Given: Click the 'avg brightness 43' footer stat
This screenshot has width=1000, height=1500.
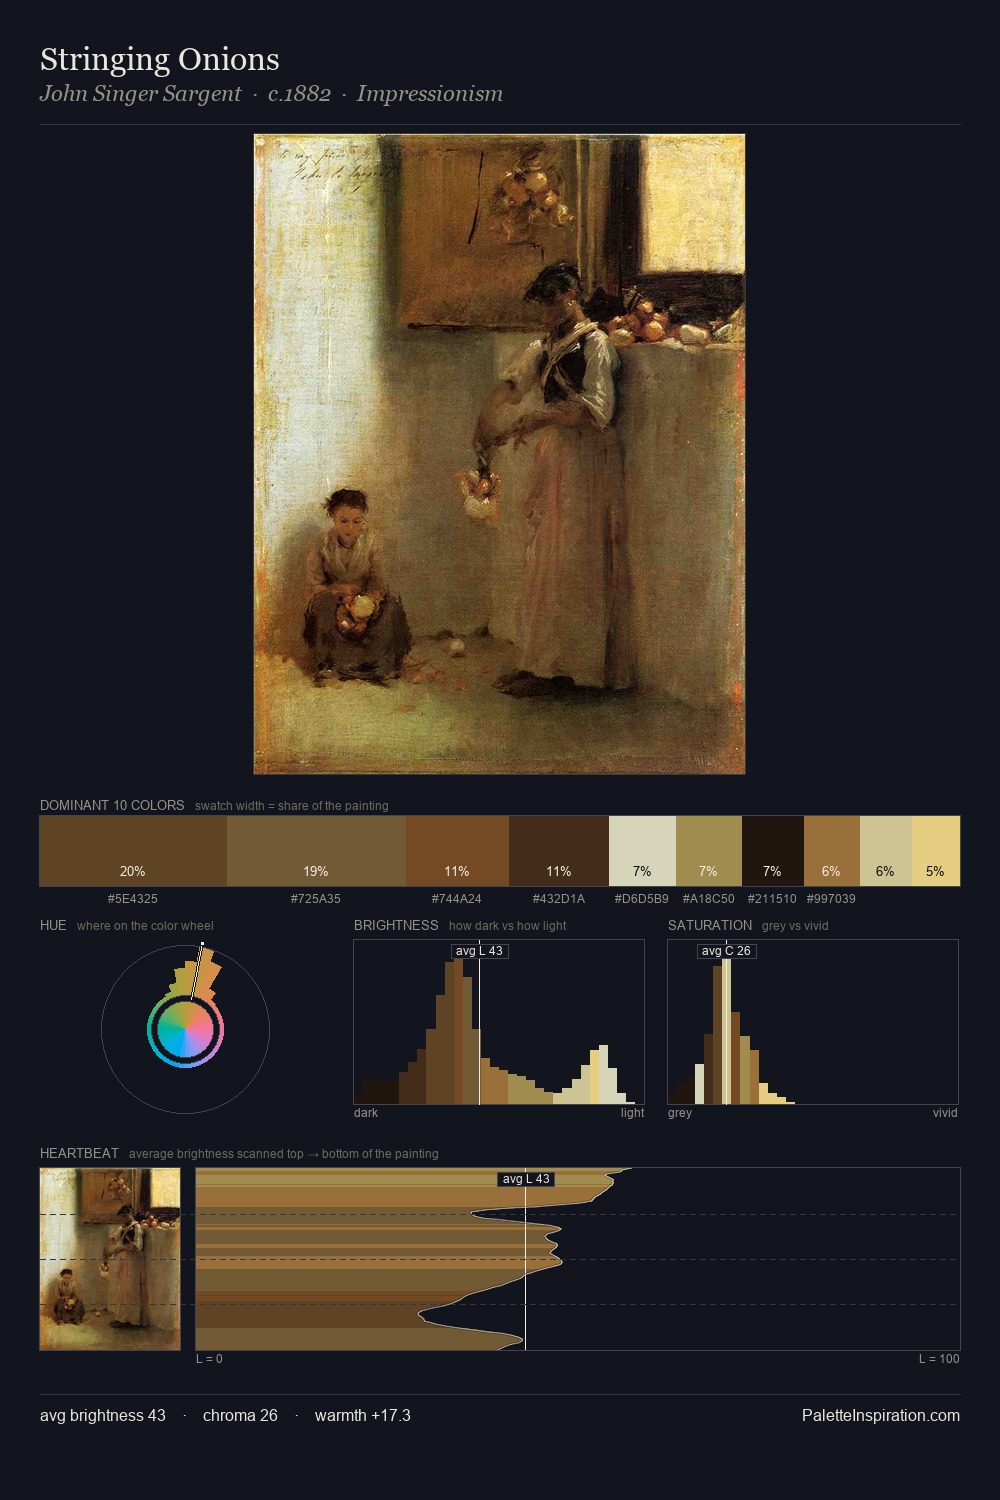Looking at the screenshot, I should 103,1416.
